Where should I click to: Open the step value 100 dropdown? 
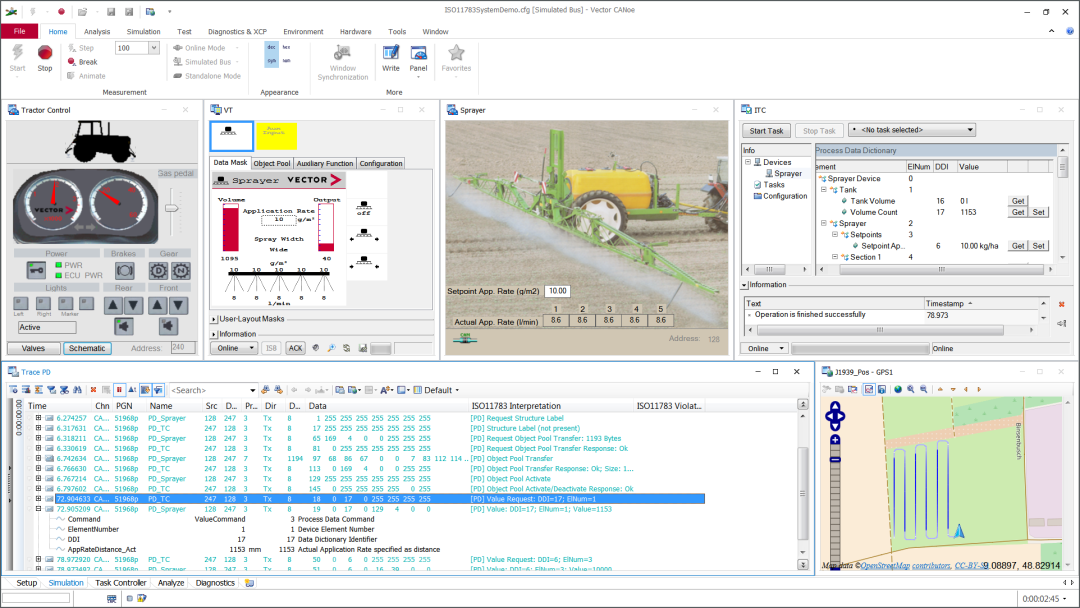pos(154,48)
